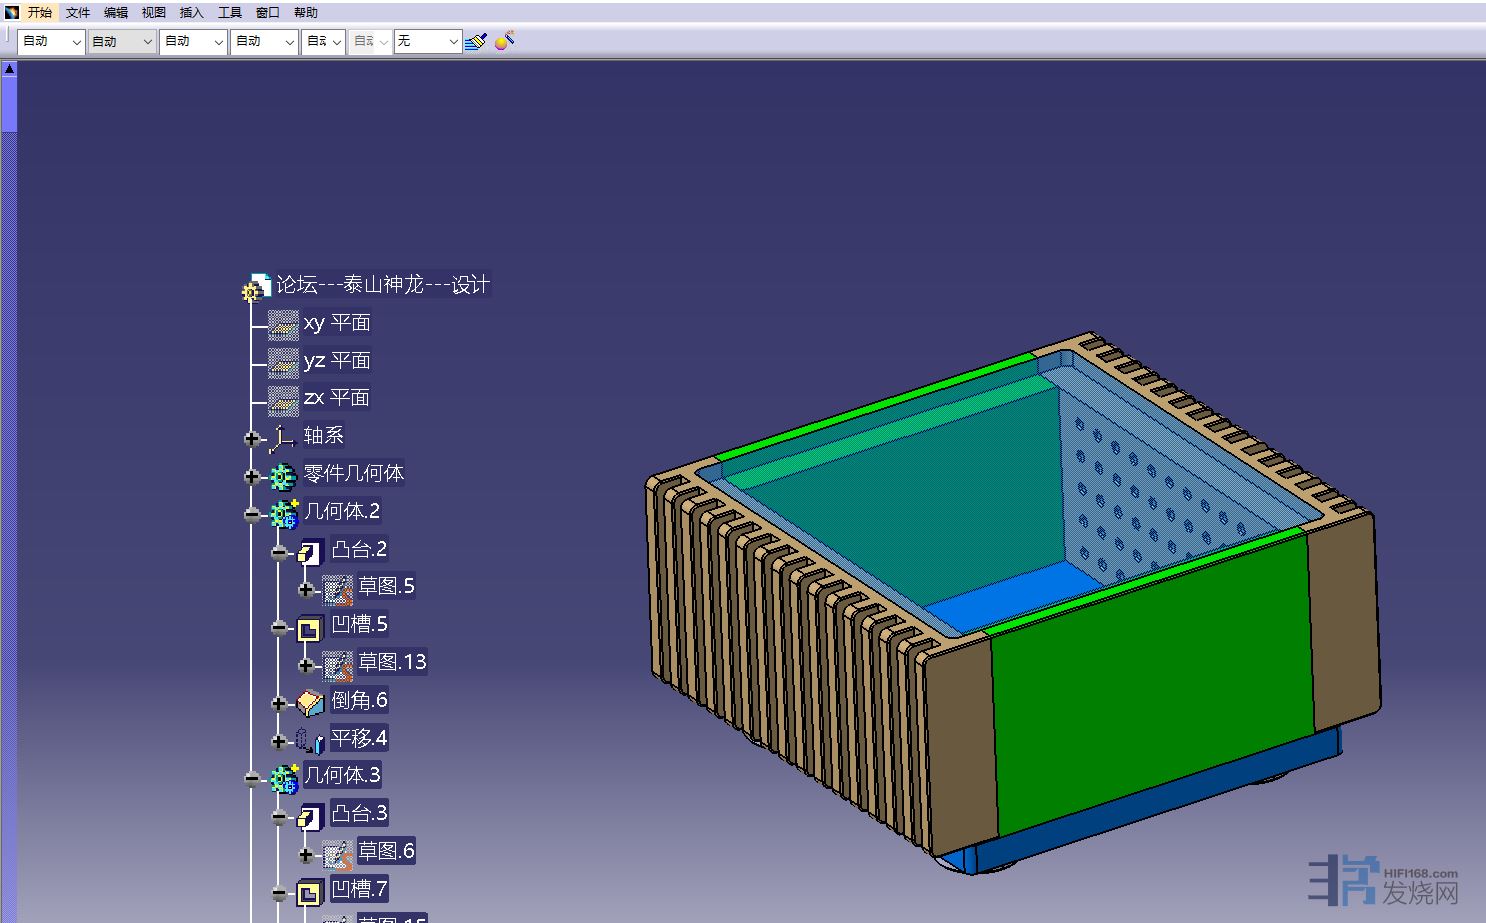Open the 工具 menu

pos(230,13)
